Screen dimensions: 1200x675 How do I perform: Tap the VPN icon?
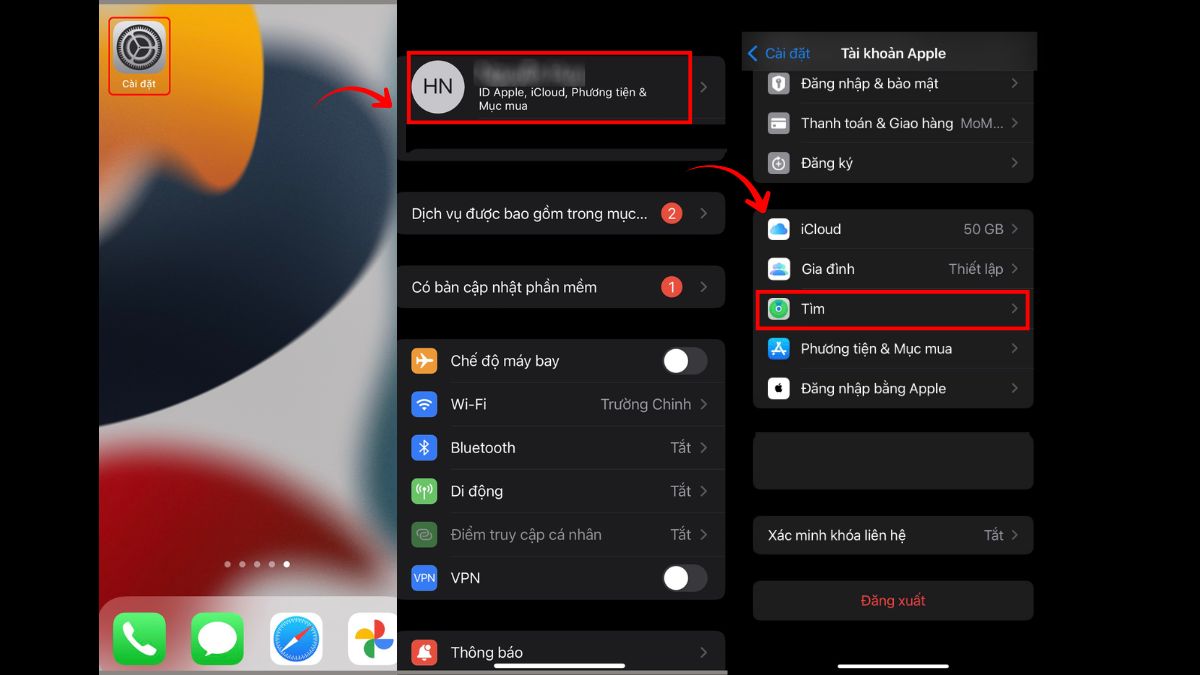pos(424,578)
